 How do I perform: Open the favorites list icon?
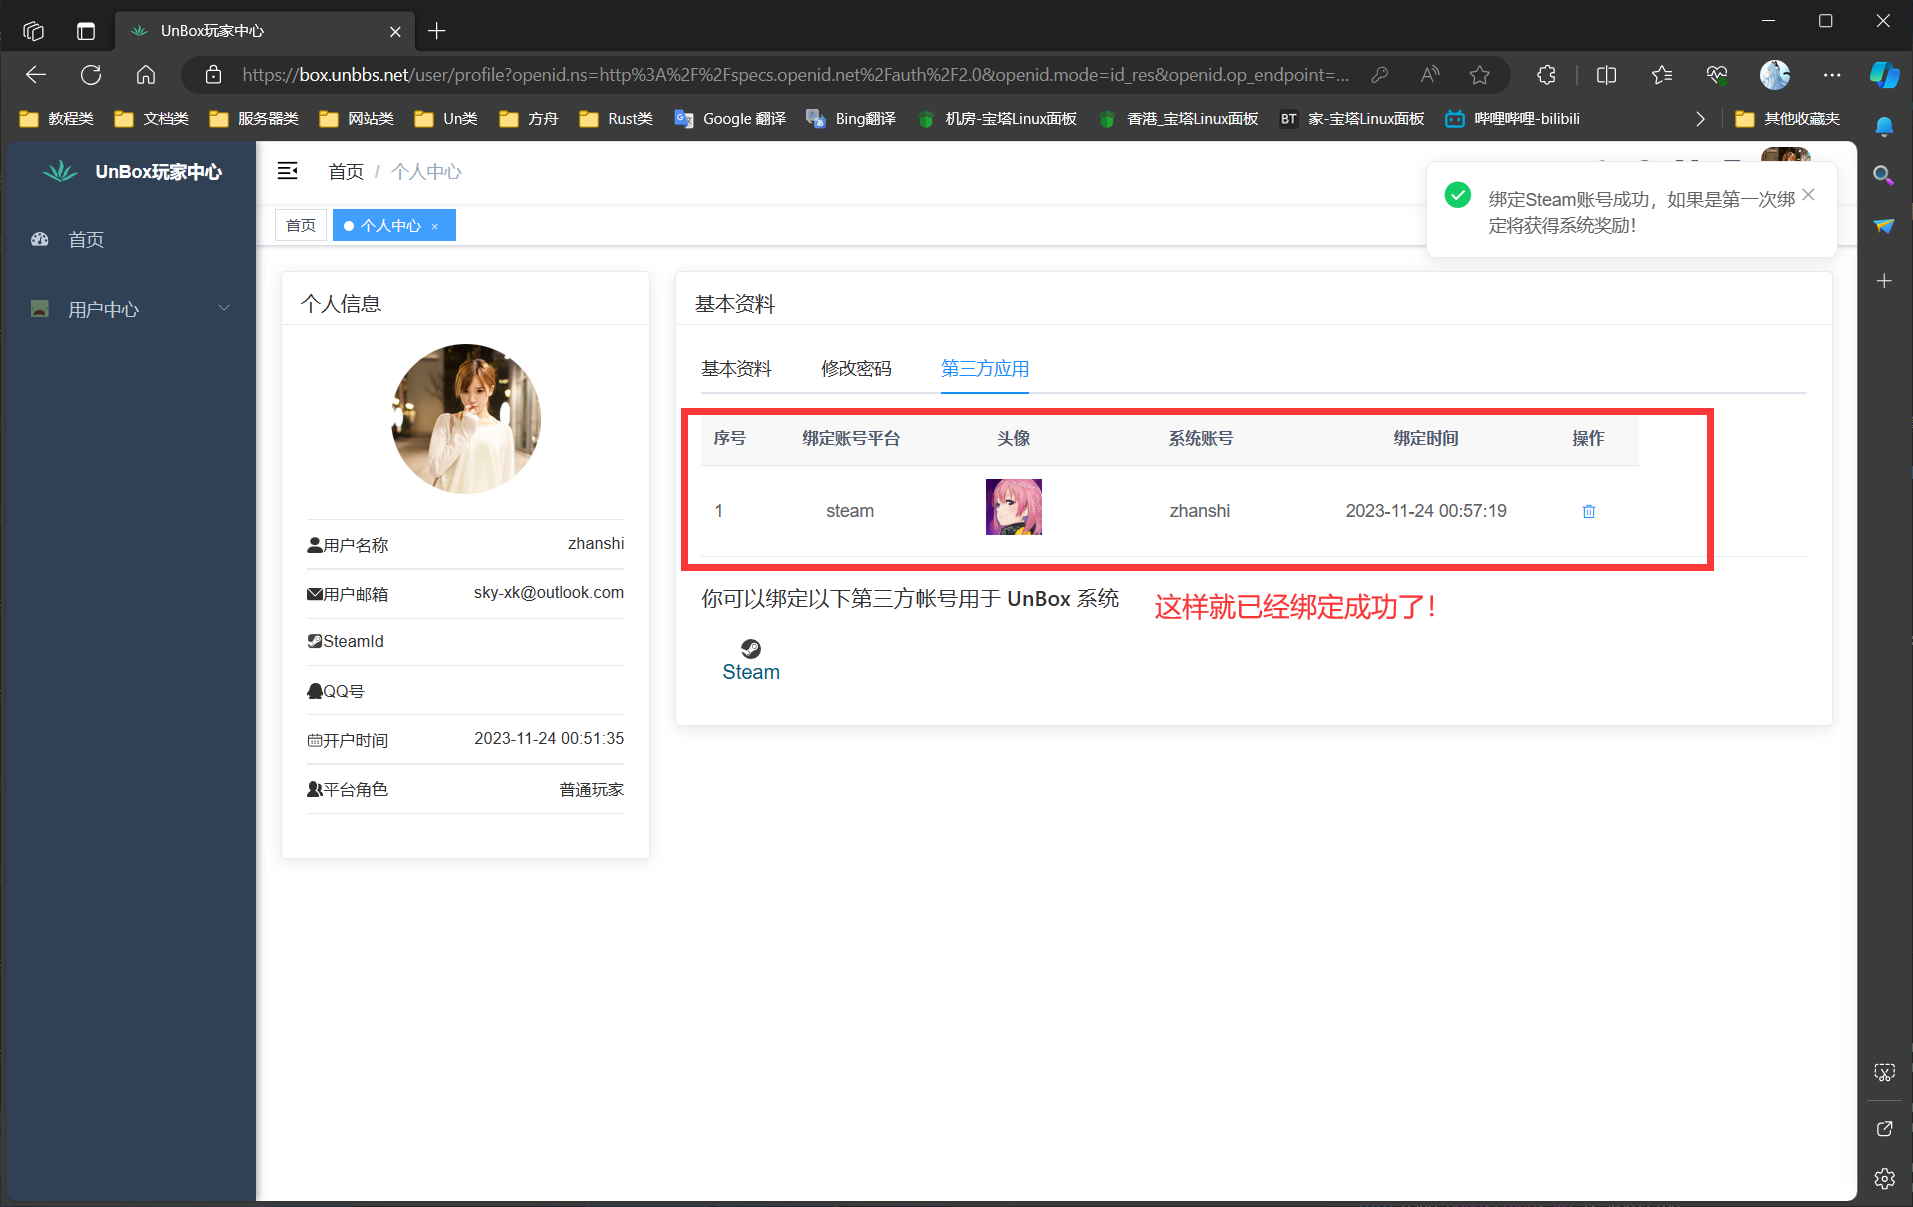(x=1662, y=75)
